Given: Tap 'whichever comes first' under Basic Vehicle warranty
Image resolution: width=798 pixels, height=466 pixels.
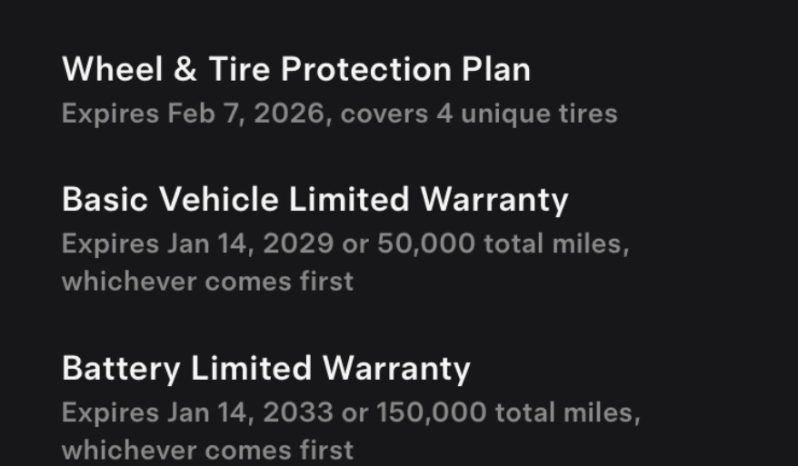Looking at the screenshot, I should 208,282.
